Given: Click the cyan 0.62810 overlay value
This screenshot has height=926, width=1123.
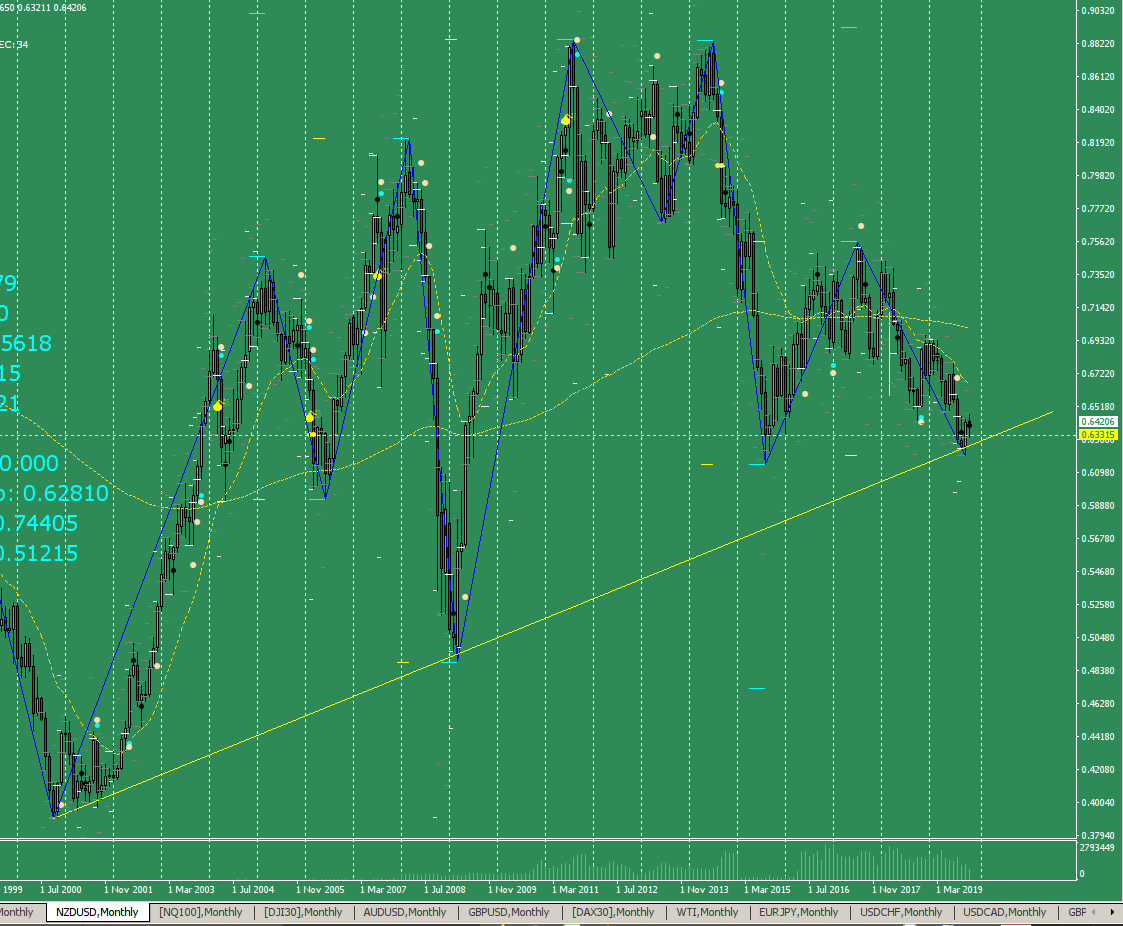Looking at the screenshot, I should coord(66,493).
